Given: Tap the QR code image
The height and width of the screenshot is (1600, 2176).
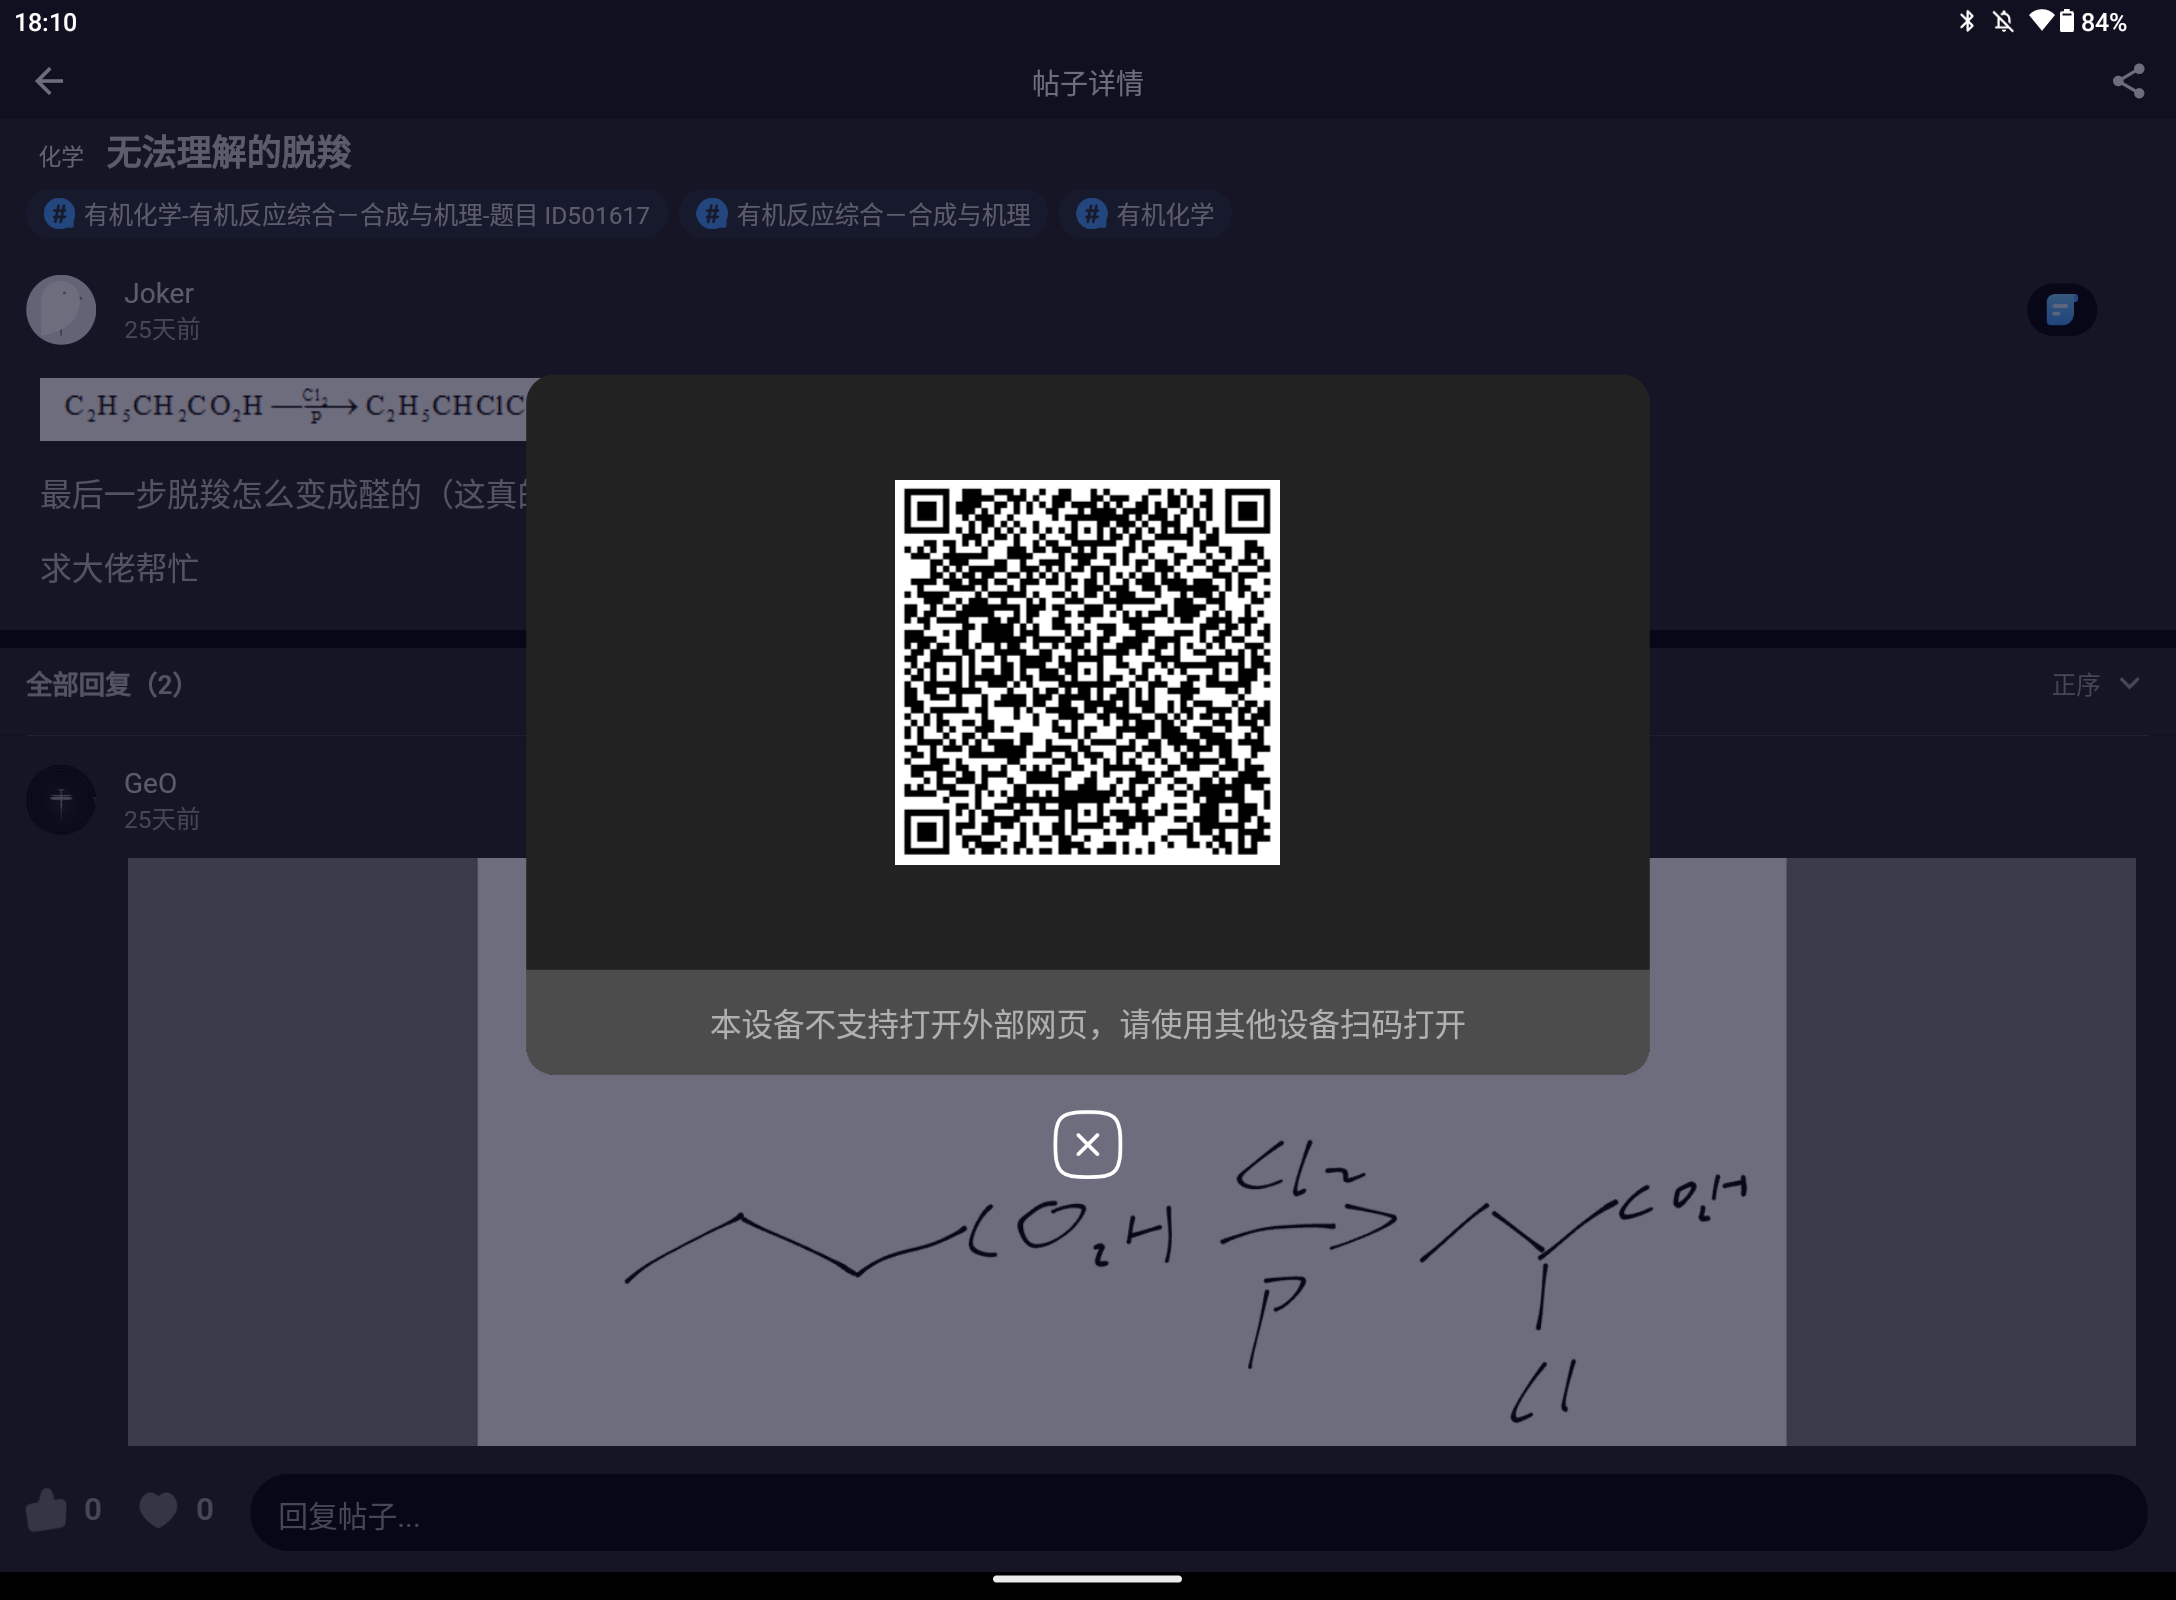Looking at the screenshot, I should 1087,672.
